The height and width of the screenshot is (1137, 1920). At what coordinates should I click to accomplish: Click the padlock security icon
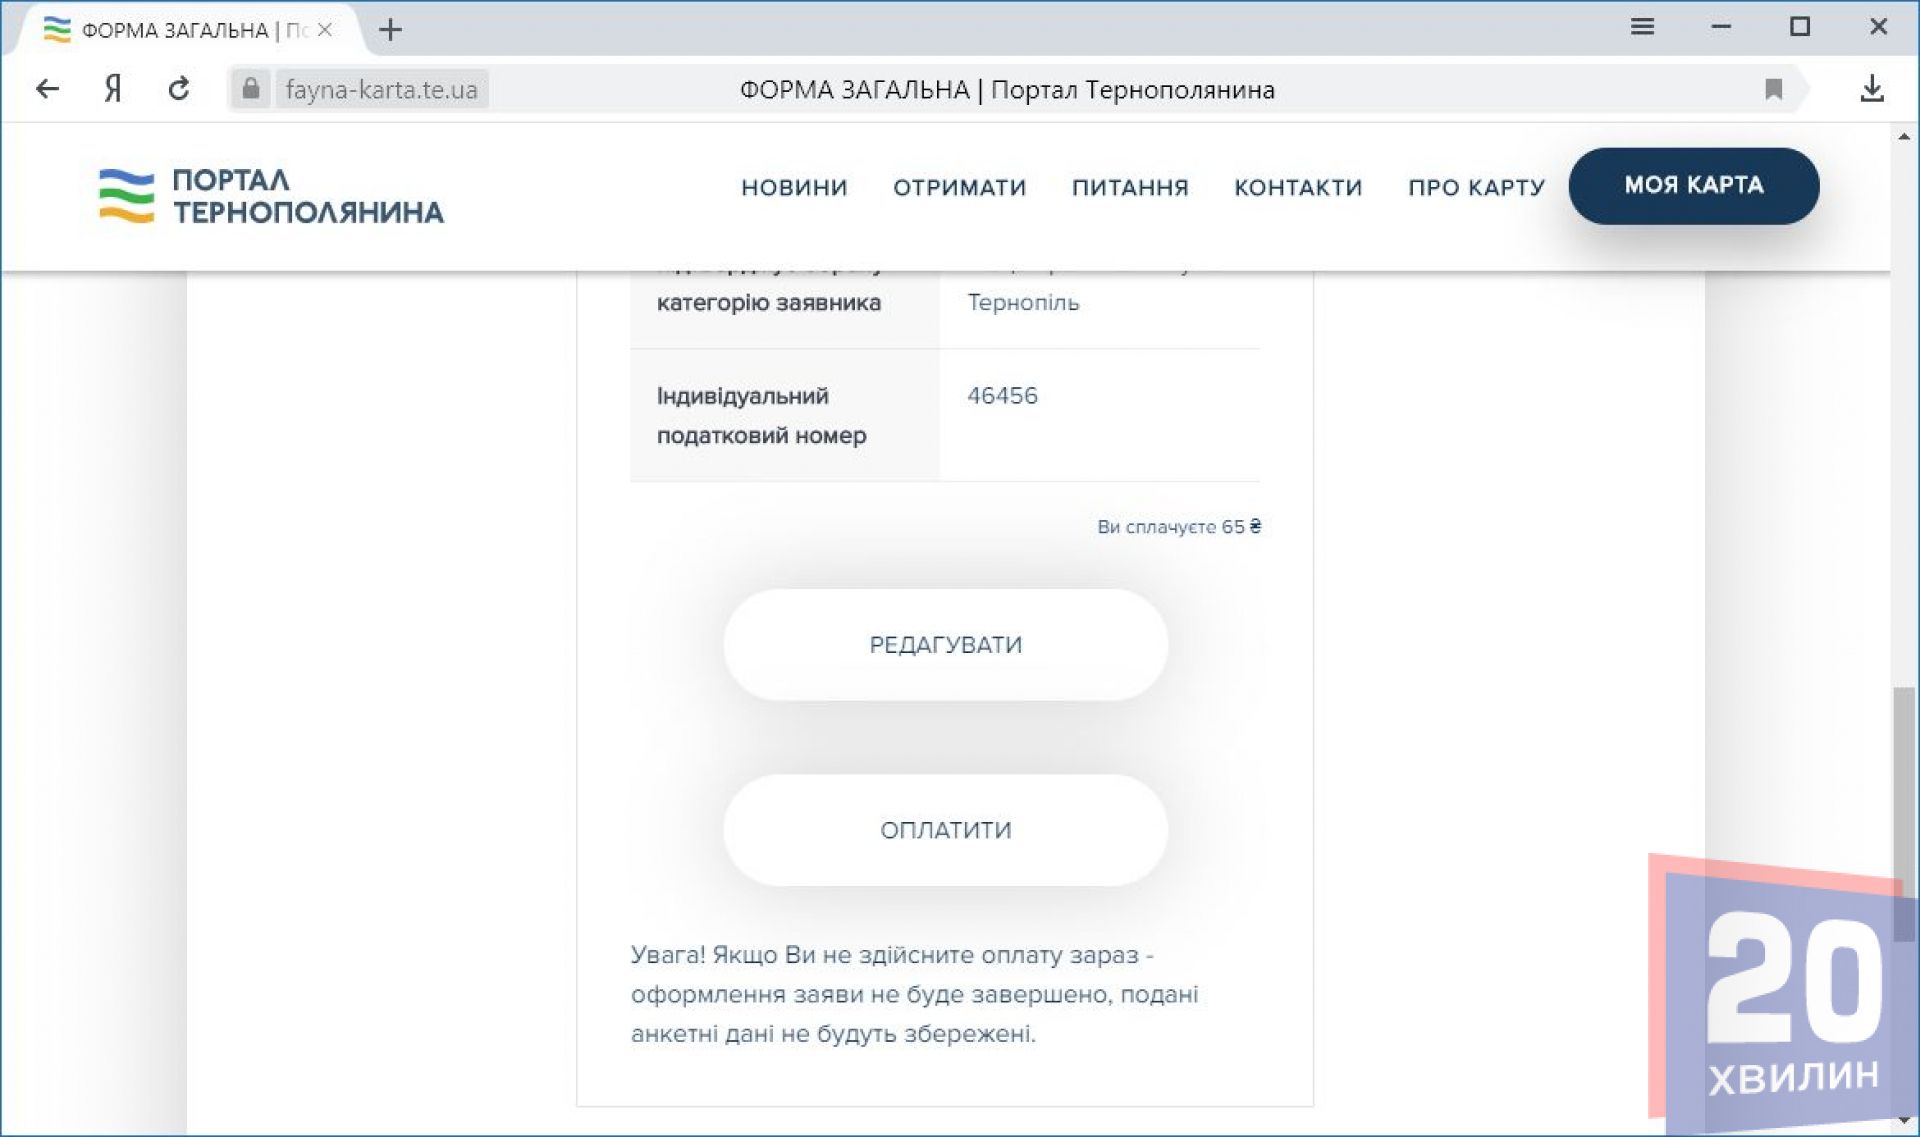[x=251, y=89]
